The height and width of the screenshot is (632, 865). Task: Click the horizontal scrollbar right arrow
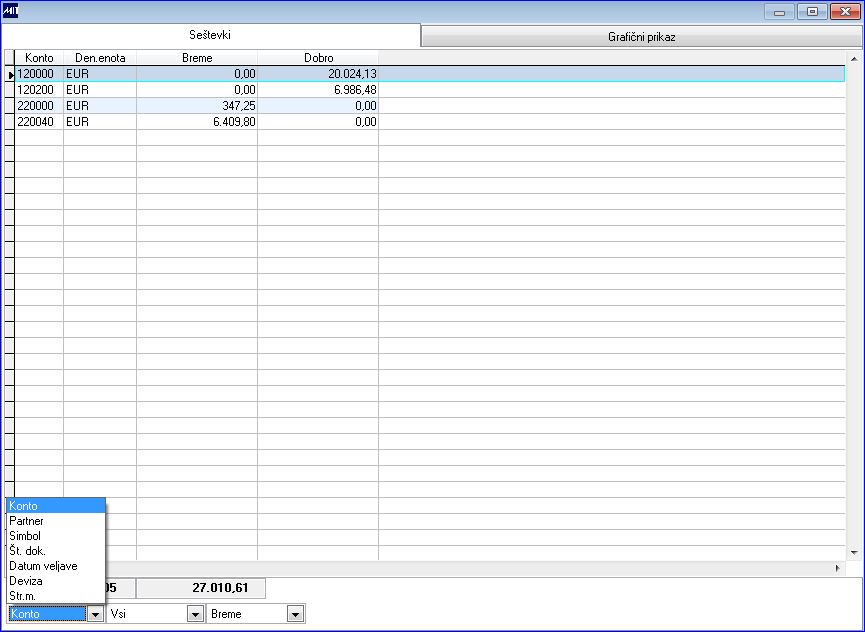(837, 567)
